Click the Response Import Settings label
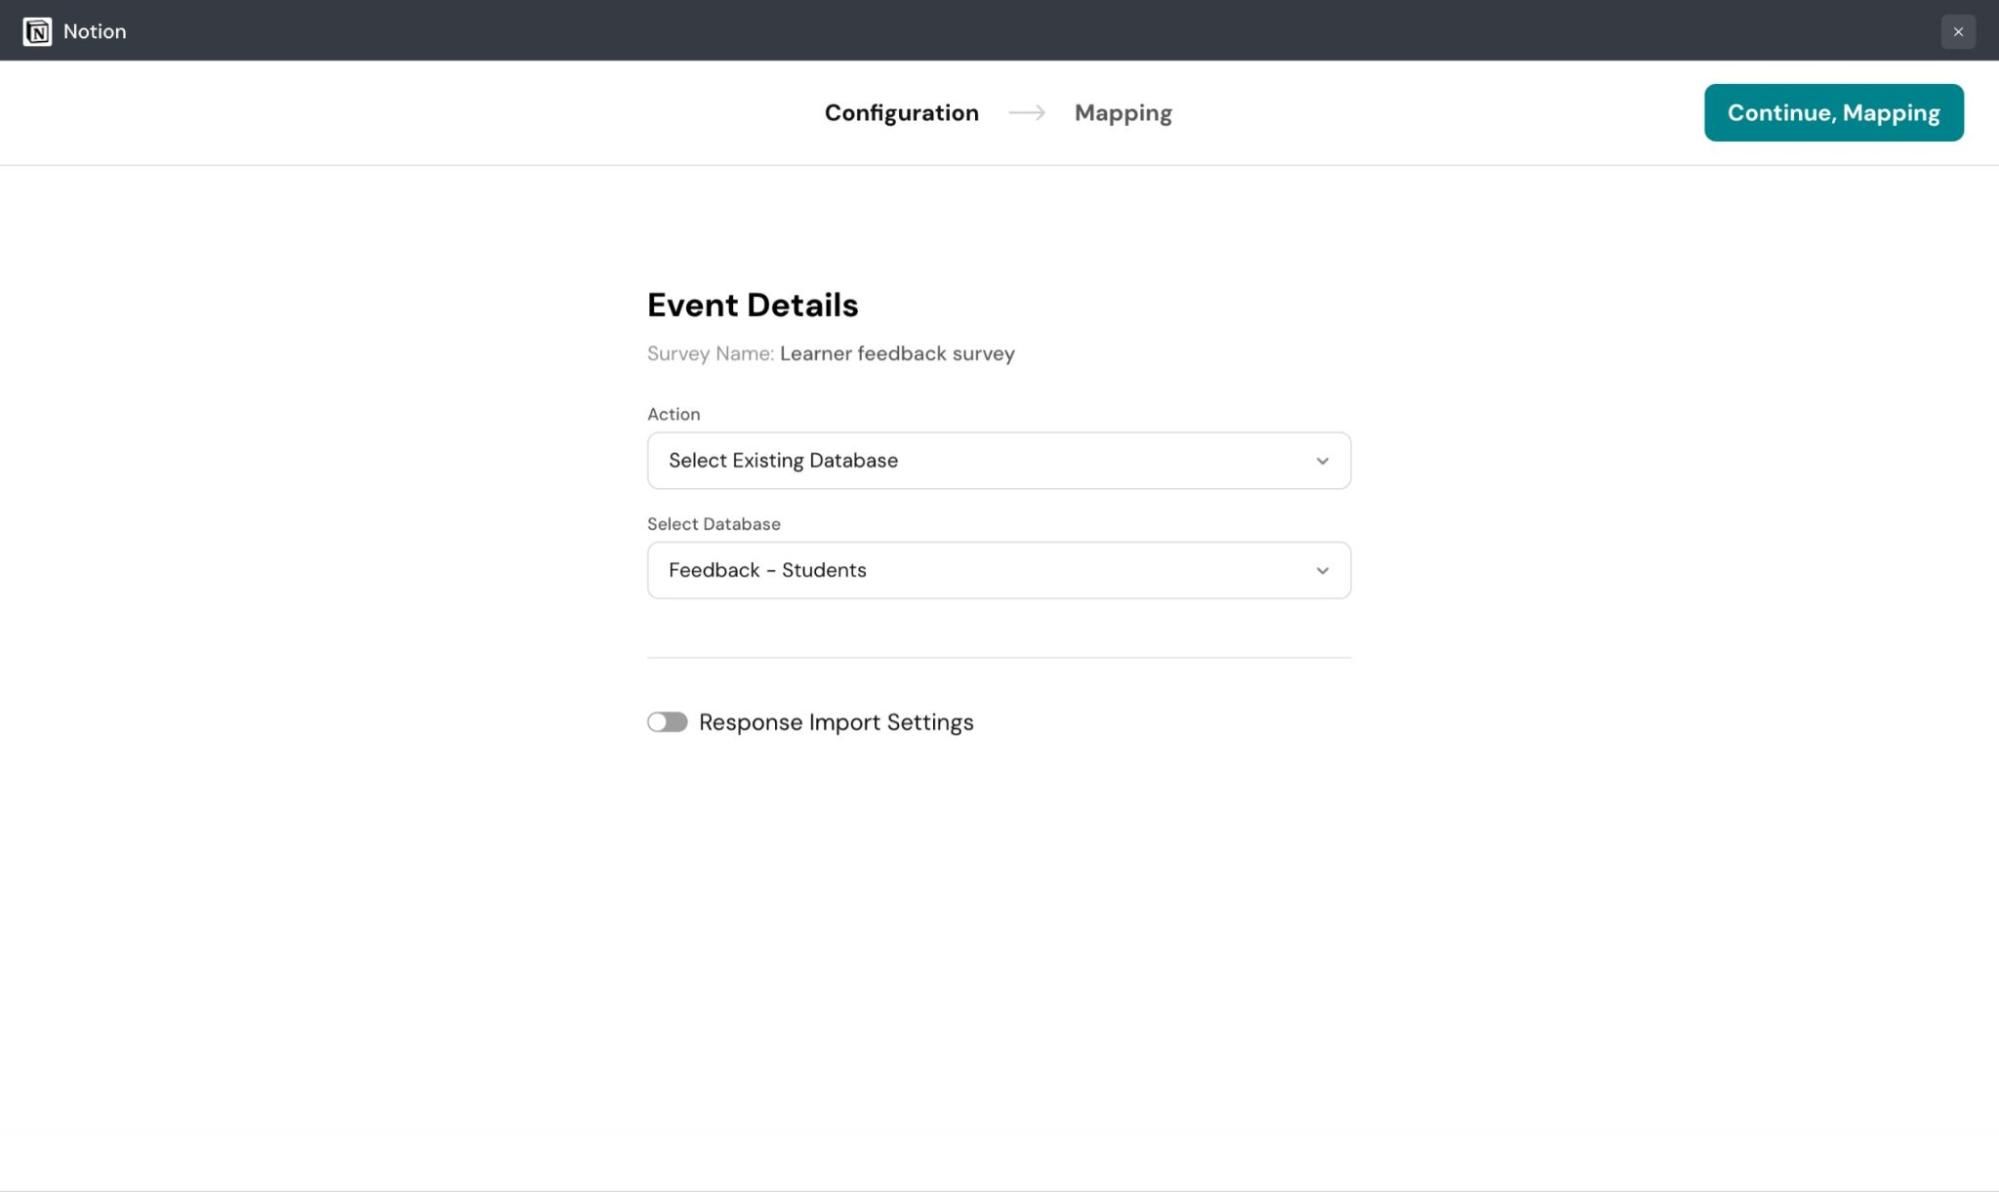The image size is (1999, 1192). pos(835,722)
